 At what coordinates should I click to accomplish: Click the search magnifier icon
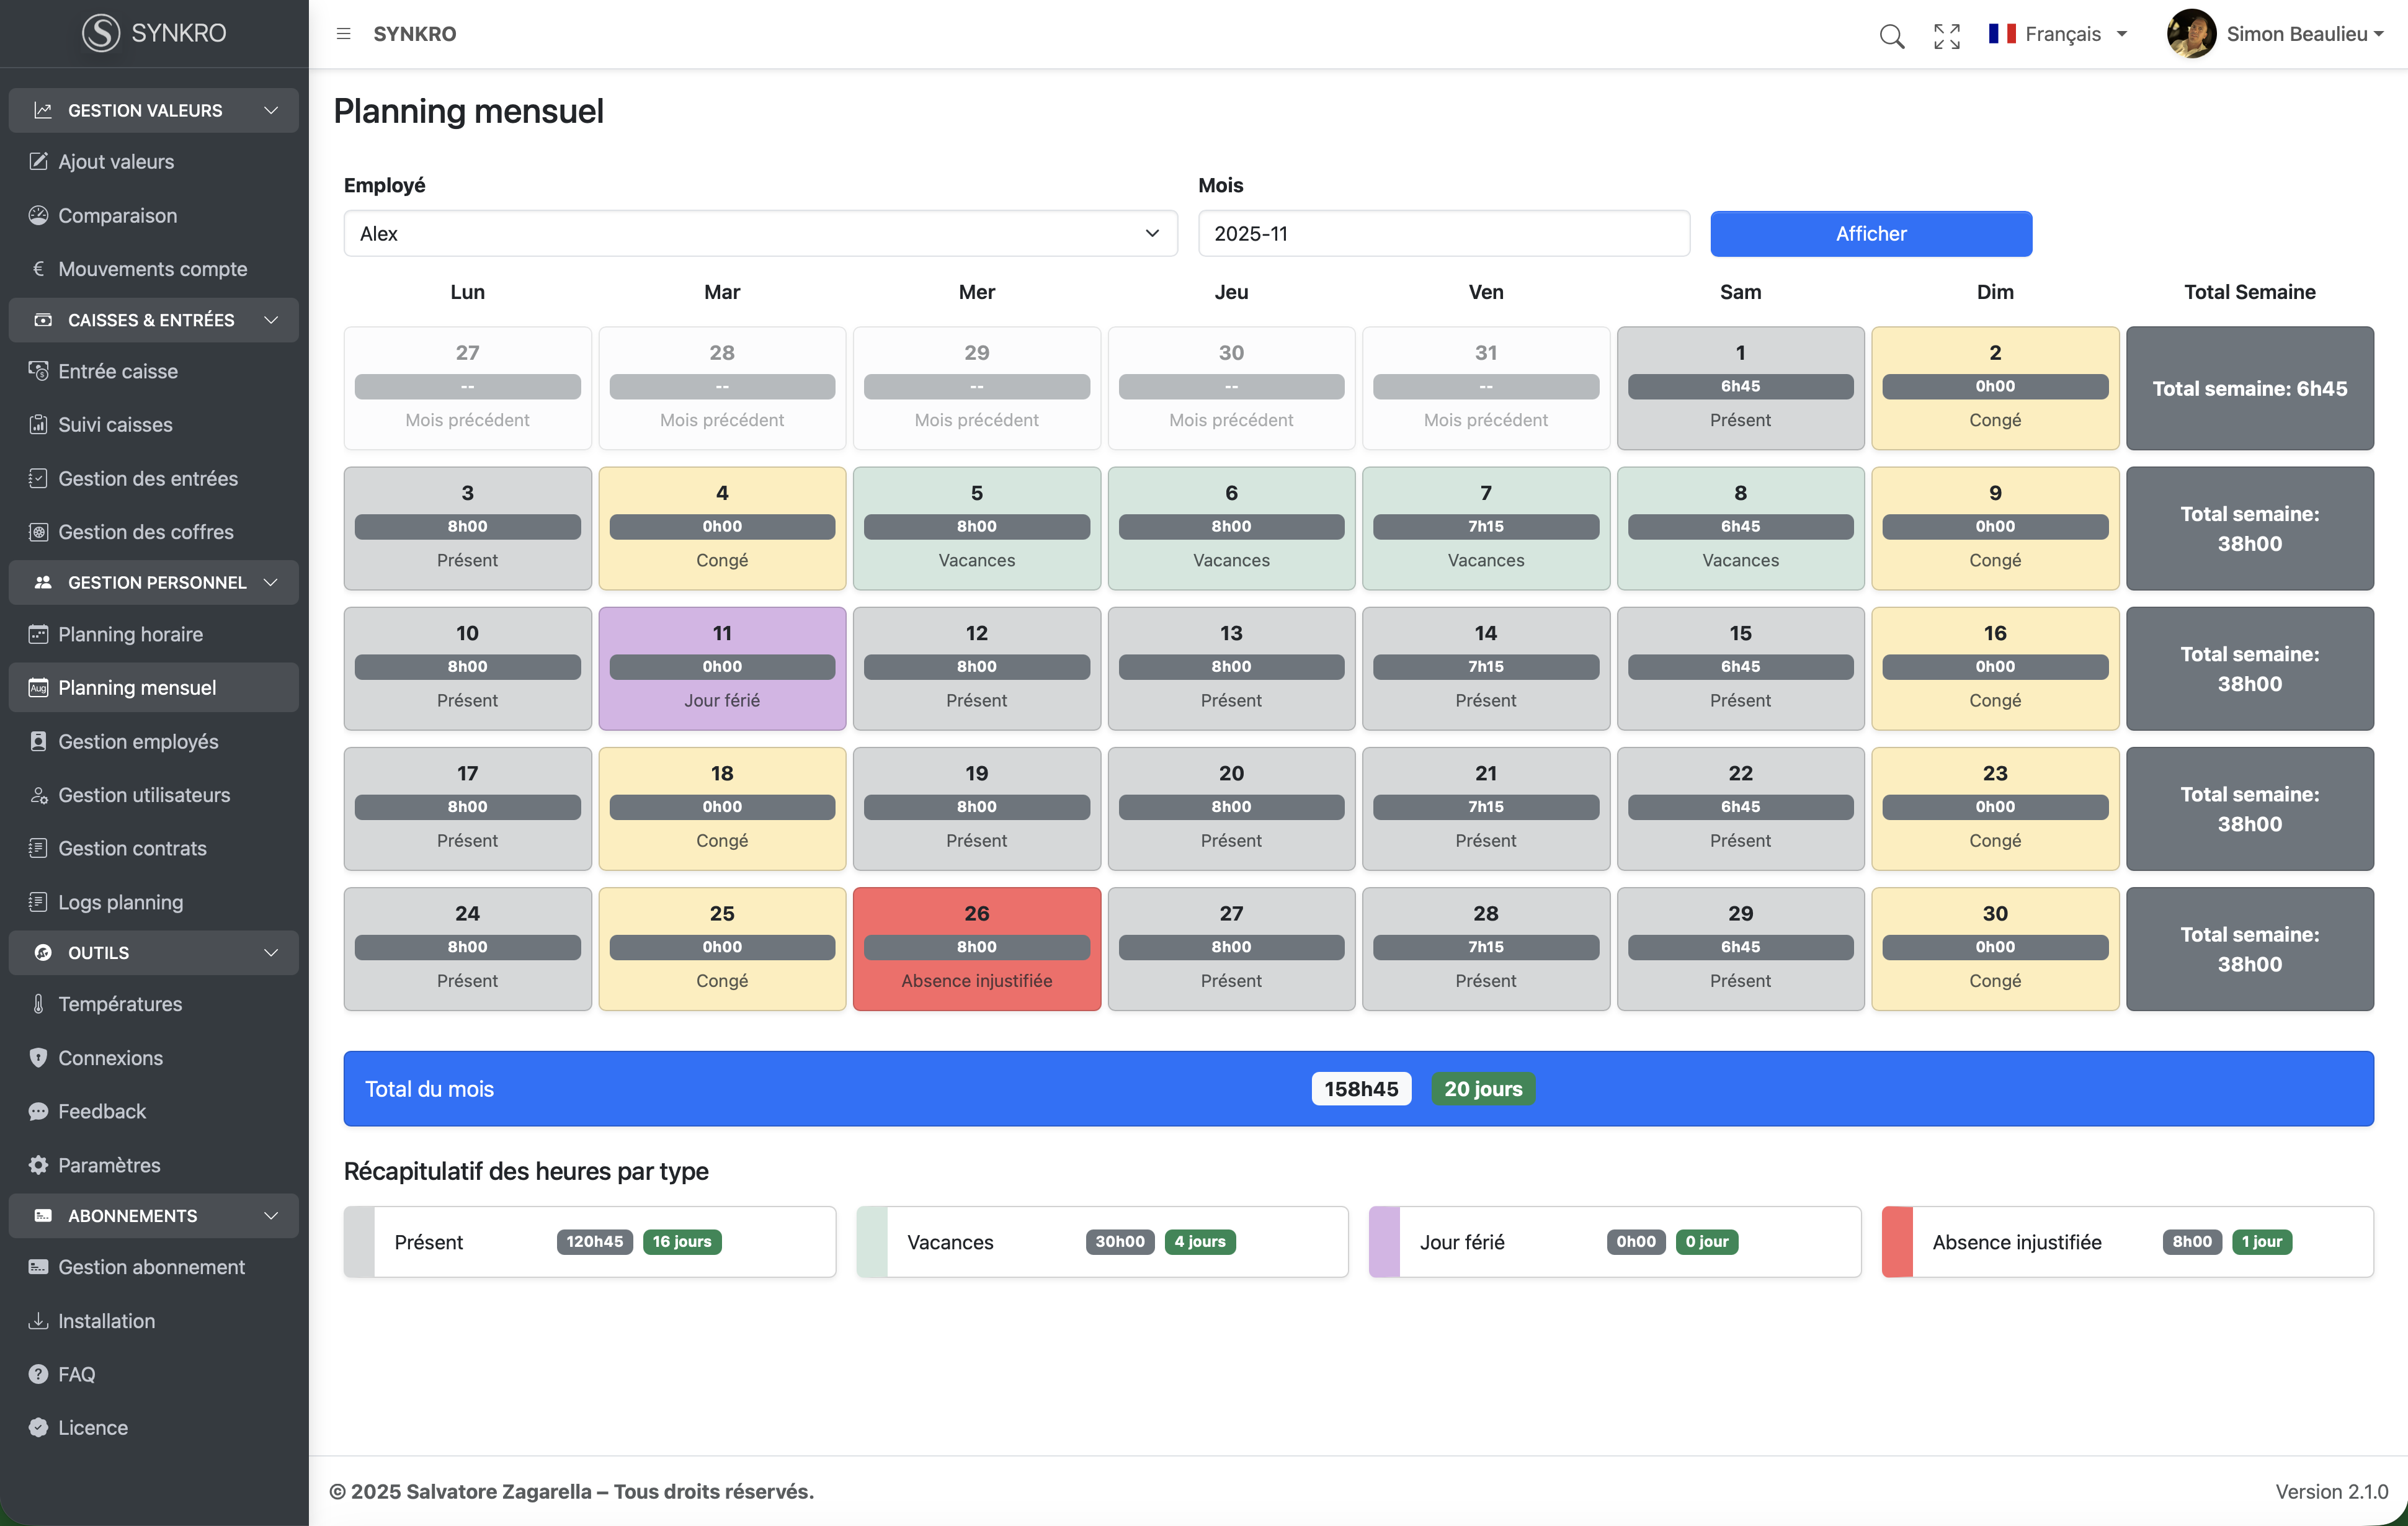(x=1891, y=35)
